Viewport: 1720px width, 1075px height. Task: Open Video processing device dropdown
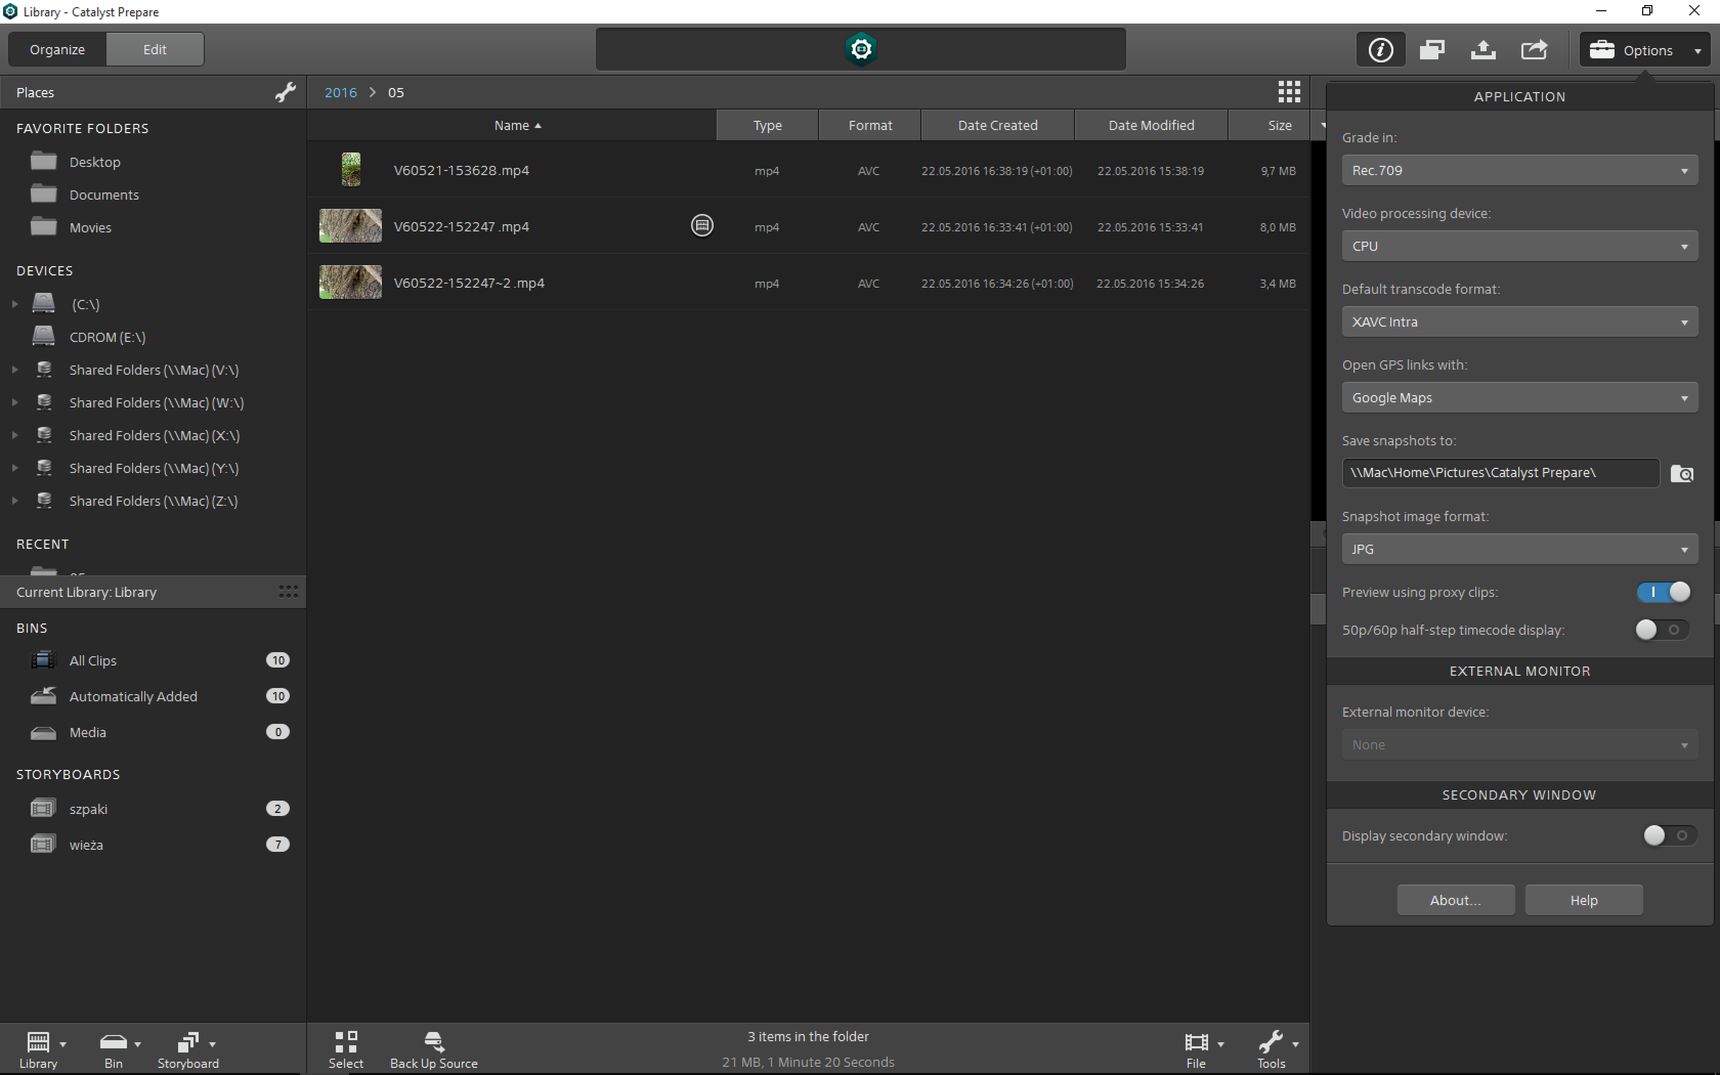(1519, 246)
